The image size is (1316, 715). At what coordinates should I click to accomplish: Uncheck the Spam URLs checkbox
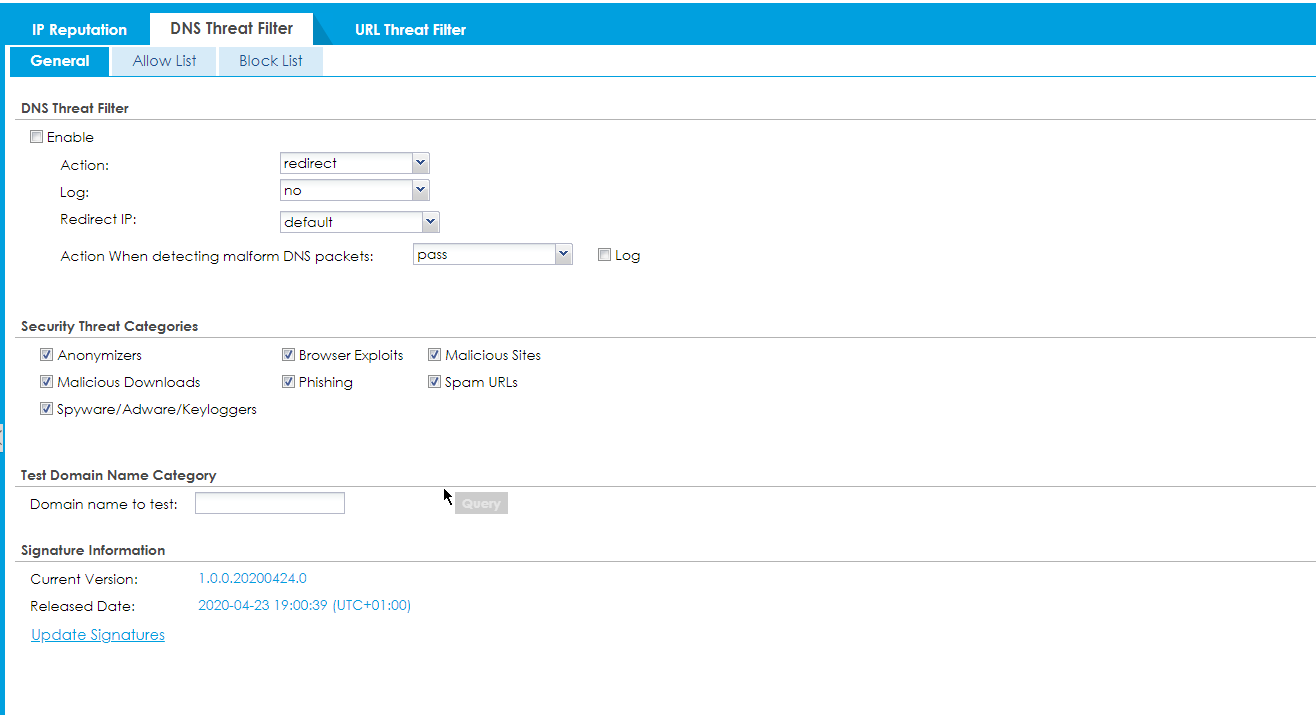(434, 382)
